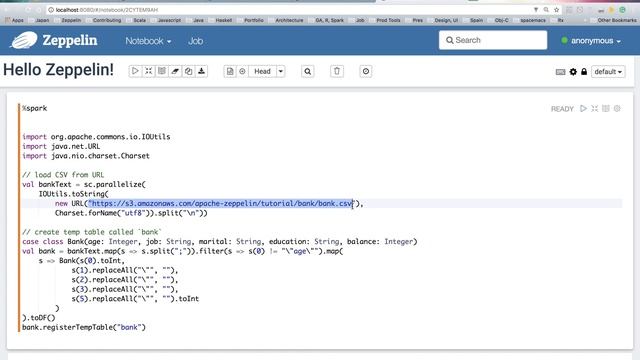Image resolution: width=640 pixels, height=360 pixels.
Task: Open the Notebook menu
Action: (x=148, y=41)
